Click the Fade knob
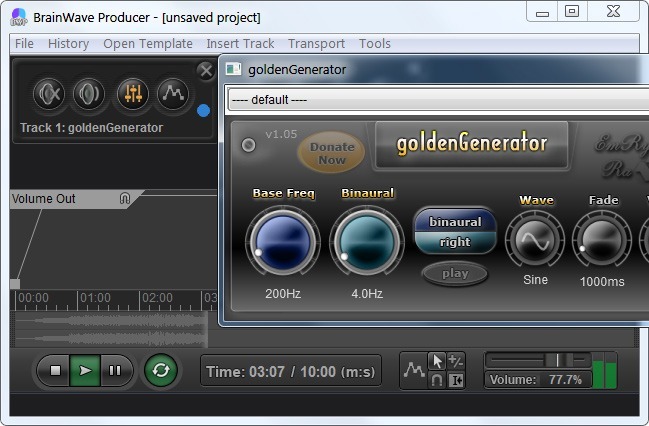The height and width of the screenshot is (426, 649). [x=602, y=240]
